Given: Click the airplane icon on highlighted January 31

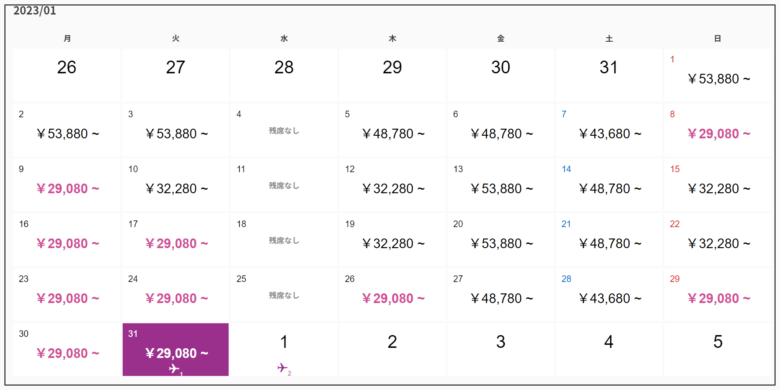Looking at the screenshot, I should click(174, 369).
